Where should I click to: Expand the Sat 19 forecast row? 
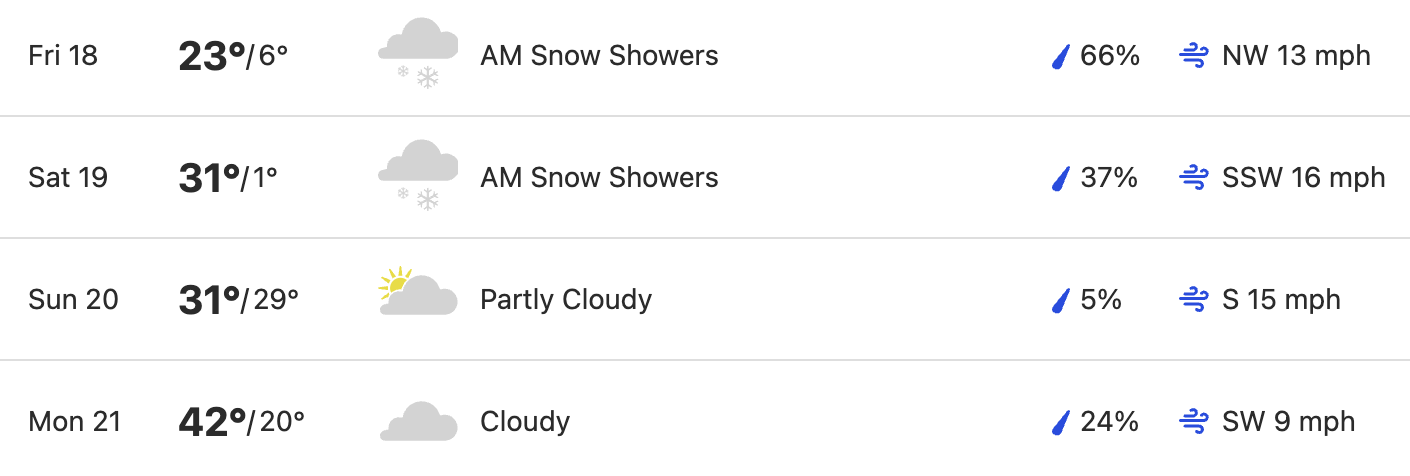(705, 177)
